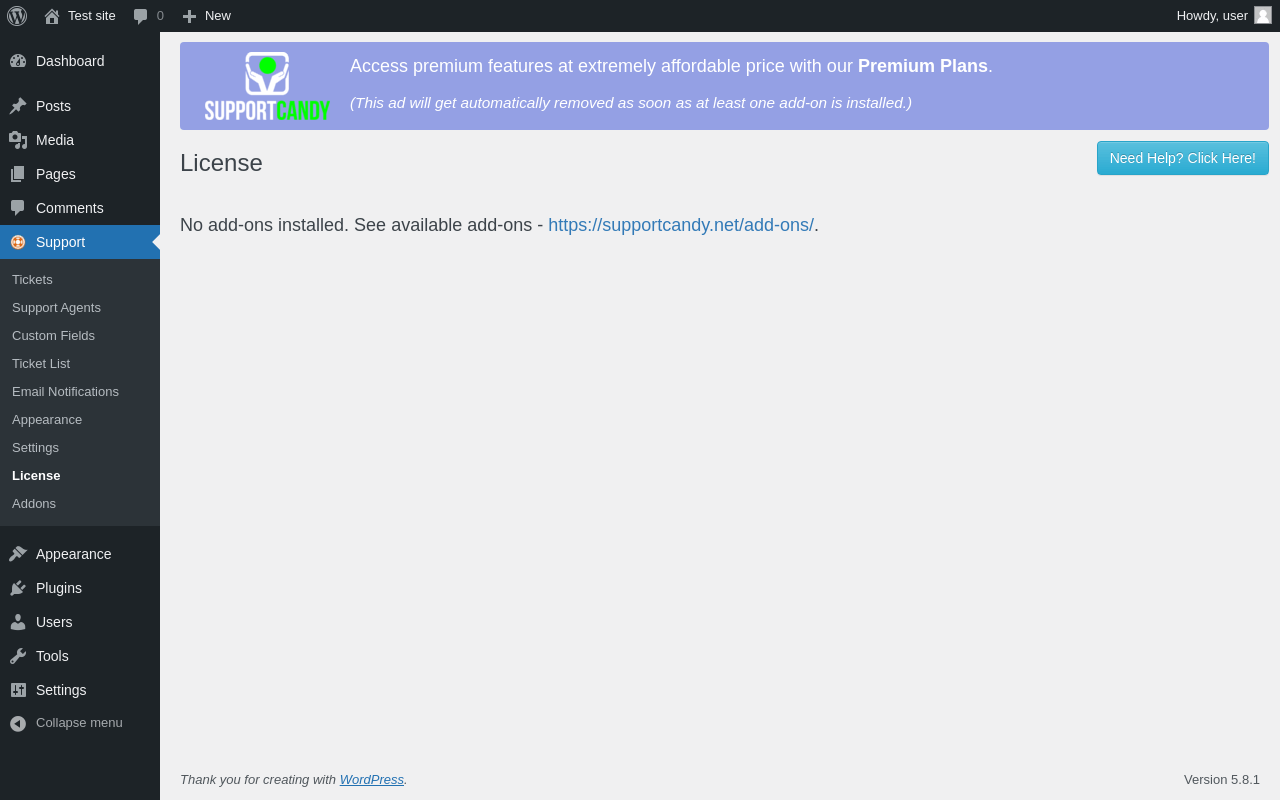Click the SupportCandy logo banner
Image resolution: width=1280 pixels, height=800 pixels.
point(267,86)
